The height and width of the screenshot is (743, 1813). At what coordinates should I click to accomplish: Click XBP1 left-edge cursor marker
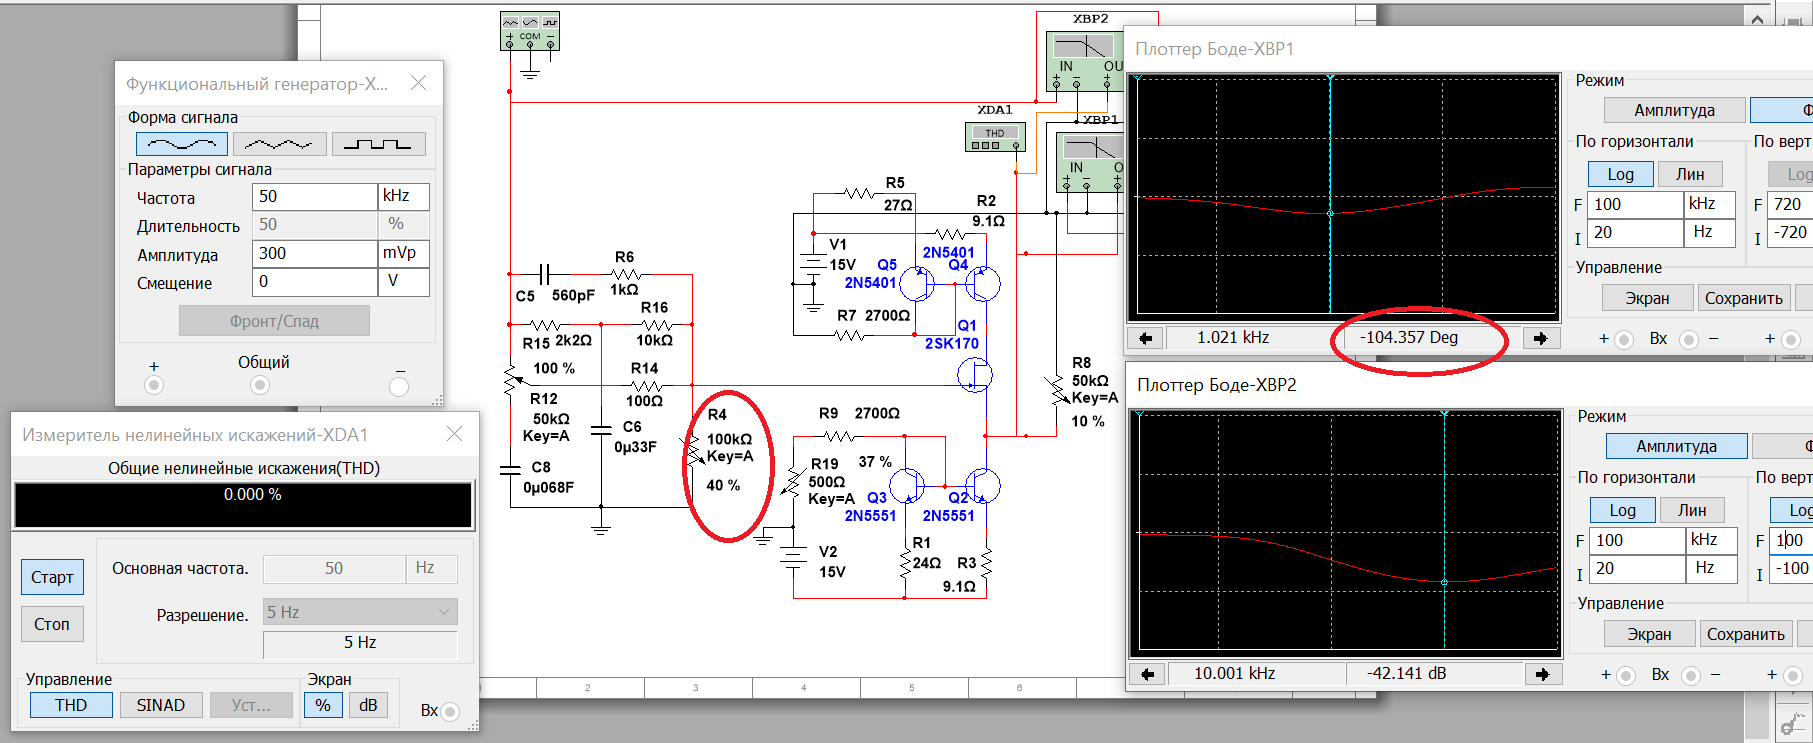1137,78
